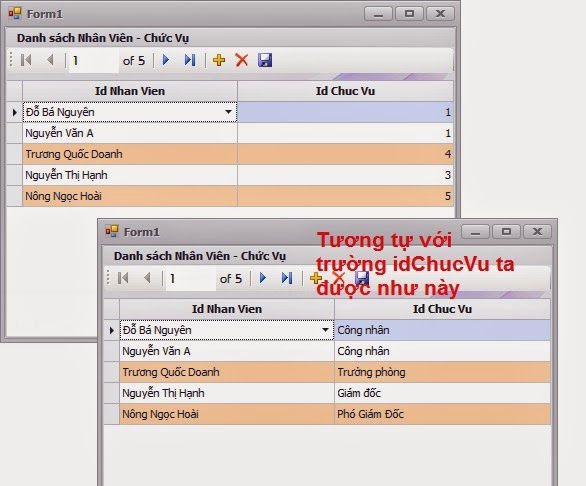Go to next record in back Form1 navigator
The image size is (586, 486).
[166, 60]
